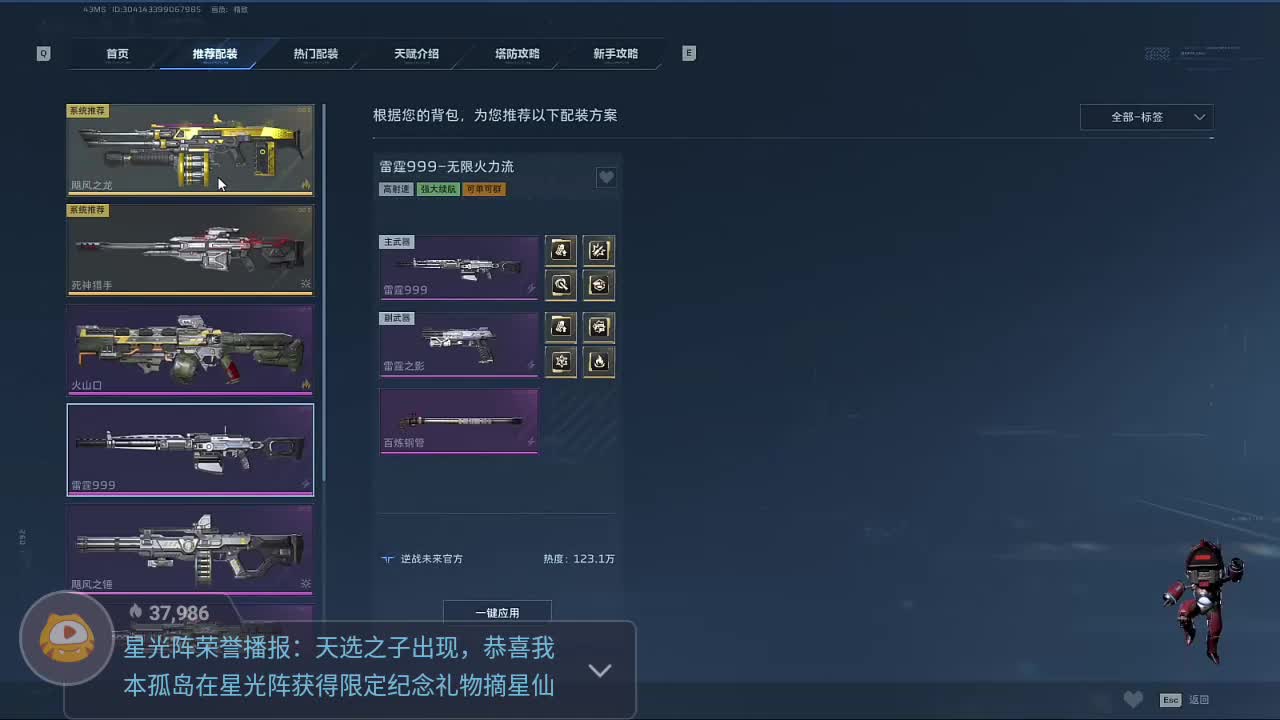Click the Q key icon left of tabs

[x=43, y=54]
